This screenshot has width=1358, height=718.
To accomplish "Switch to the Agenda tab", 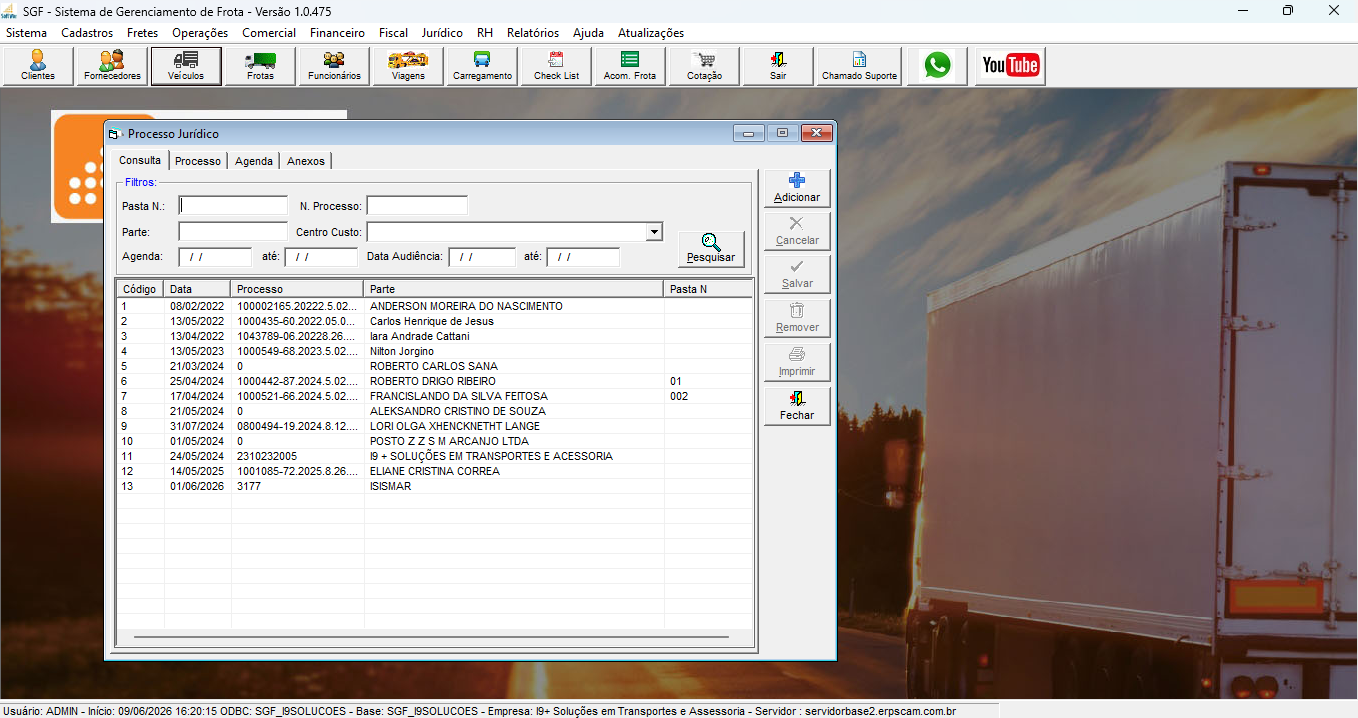I will tap(254, 161).
